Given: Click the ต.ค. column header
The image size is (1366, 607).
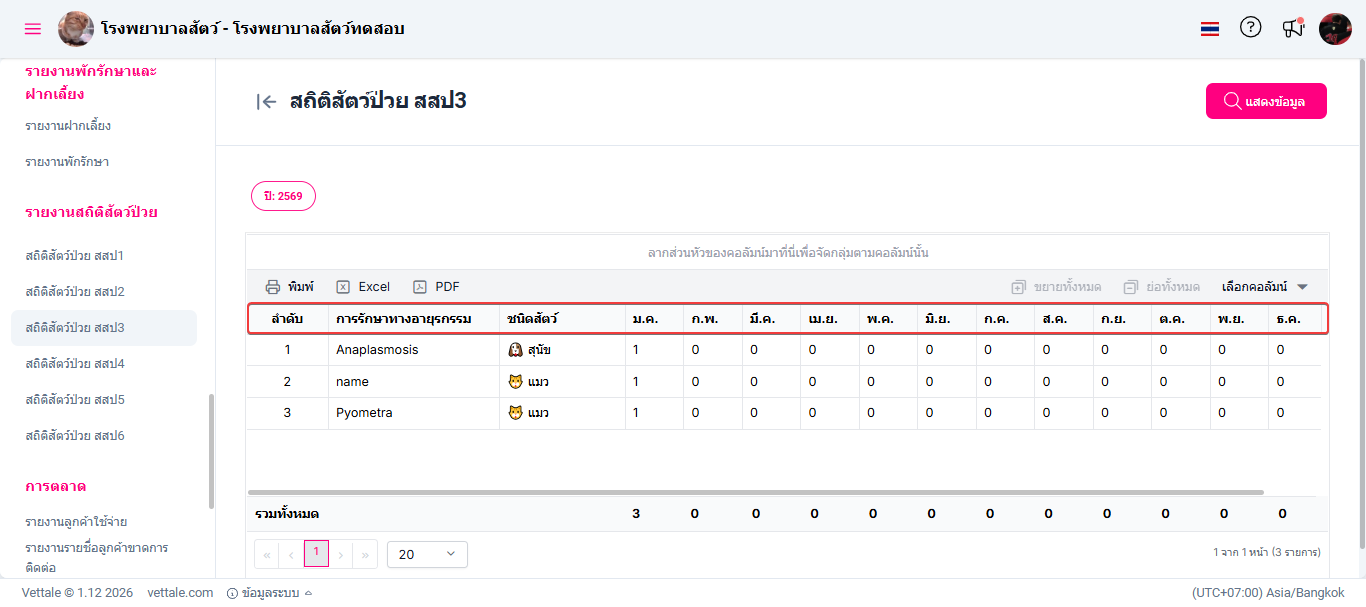Looking at the screenshot, I should pyautogui.click(x=1181, y=318).
